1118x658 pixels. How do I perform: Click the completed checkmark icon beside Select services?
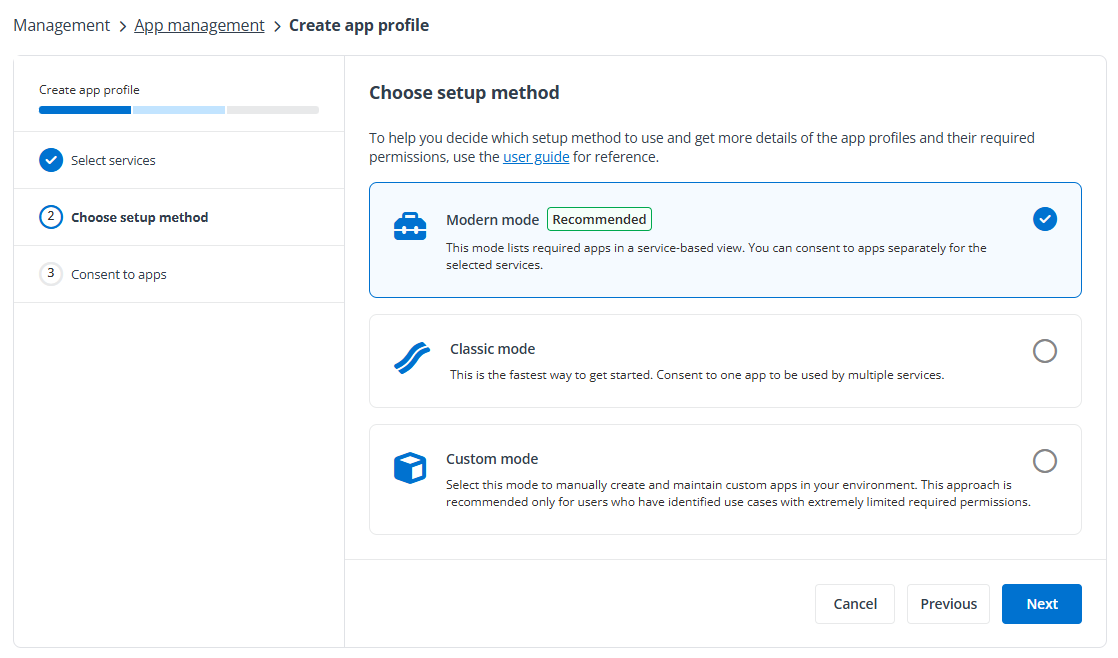(x=51, y=160)
